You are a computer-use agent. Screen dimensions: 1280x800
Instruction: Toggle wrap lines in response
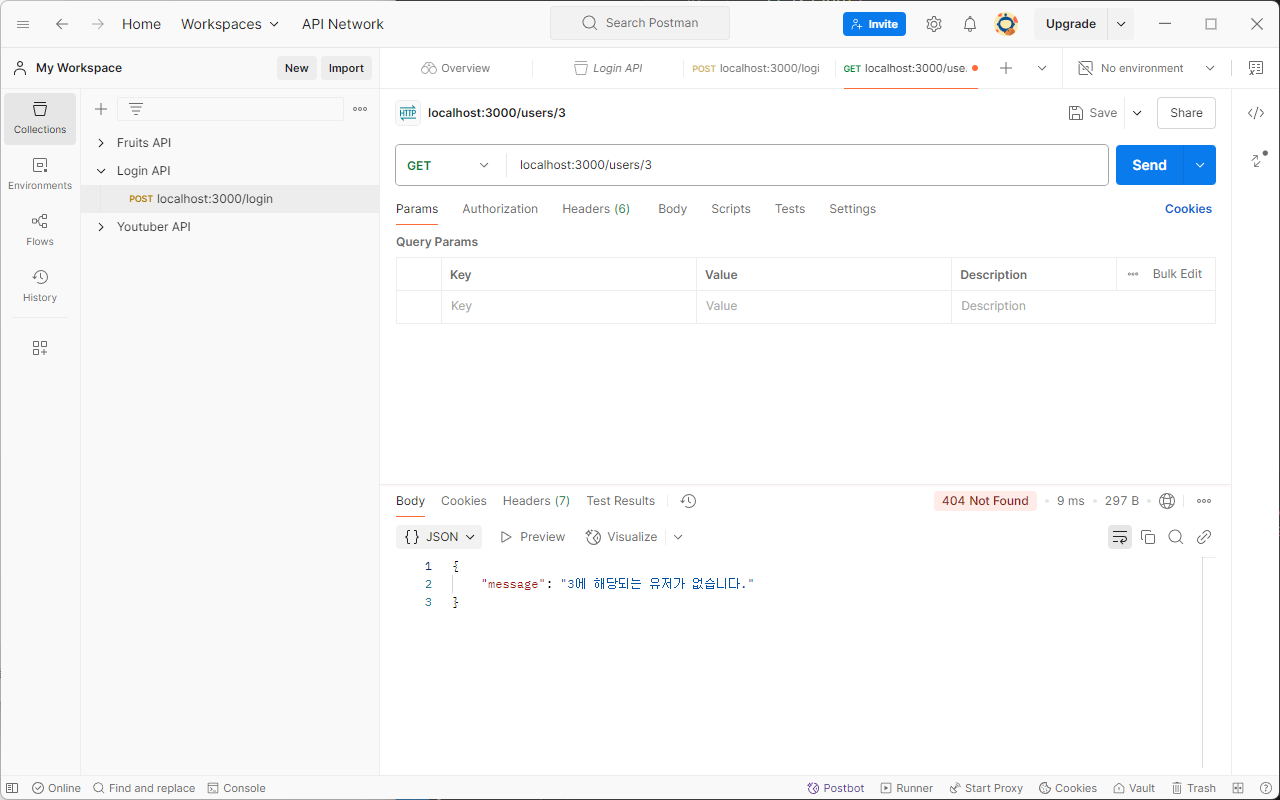[1120, 537]
